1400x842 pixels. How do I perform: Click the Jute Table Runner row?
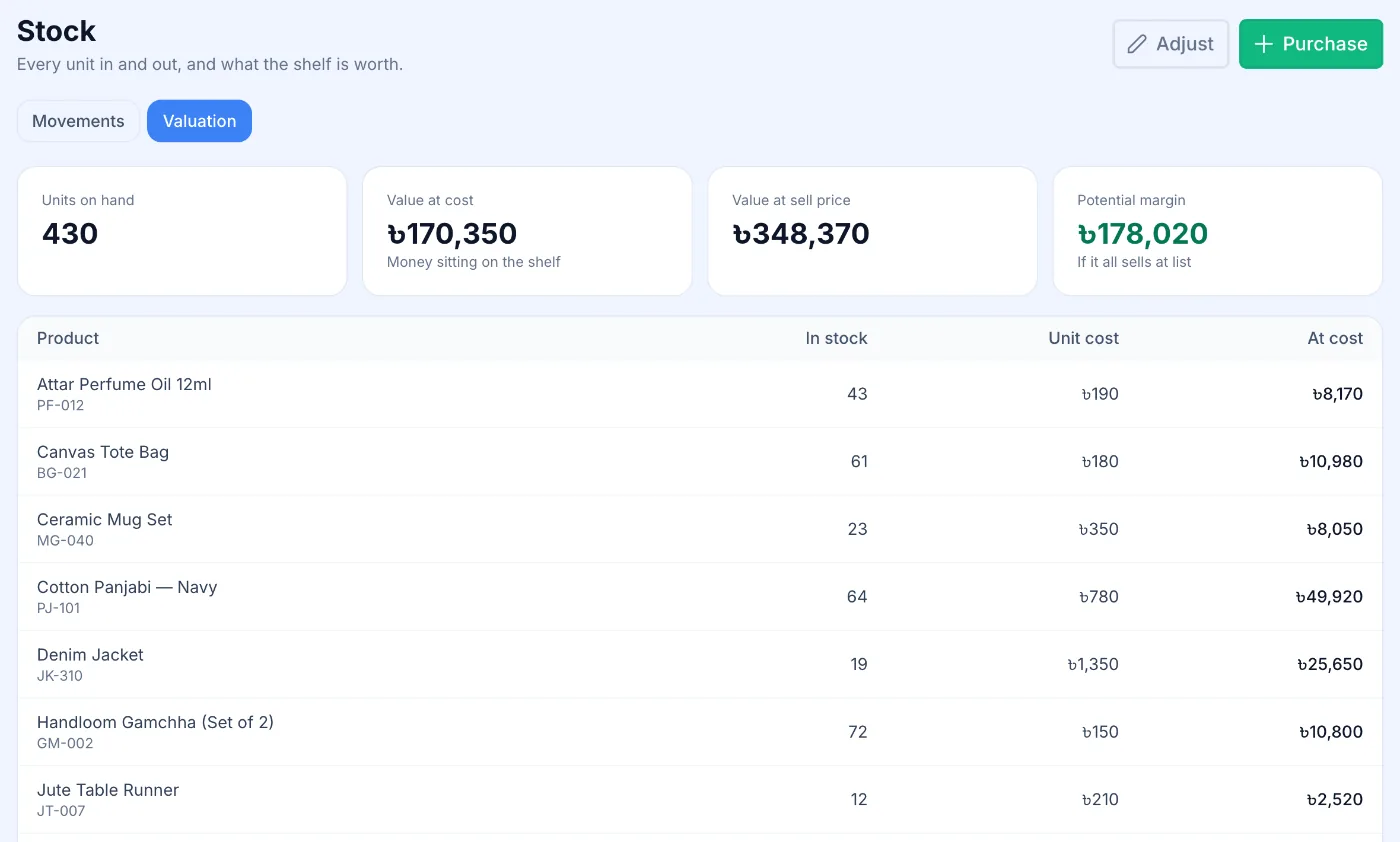point(700,800)
